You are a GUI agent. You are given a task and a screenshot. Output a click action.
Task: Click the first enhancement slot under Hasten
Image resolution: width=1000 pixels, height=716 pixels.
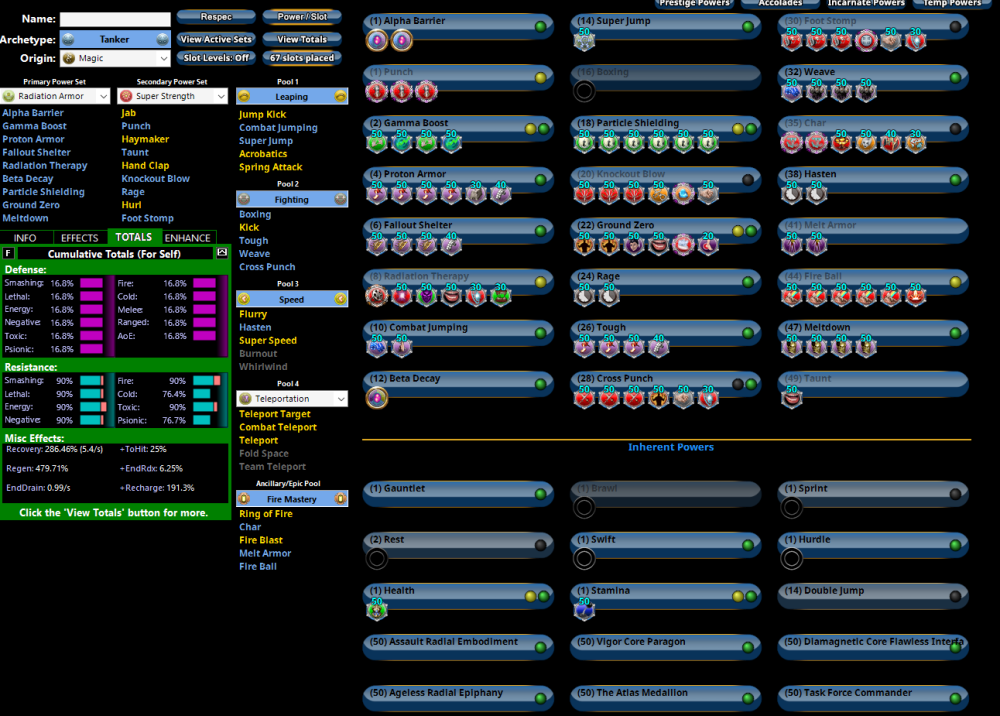coord(792,194)
